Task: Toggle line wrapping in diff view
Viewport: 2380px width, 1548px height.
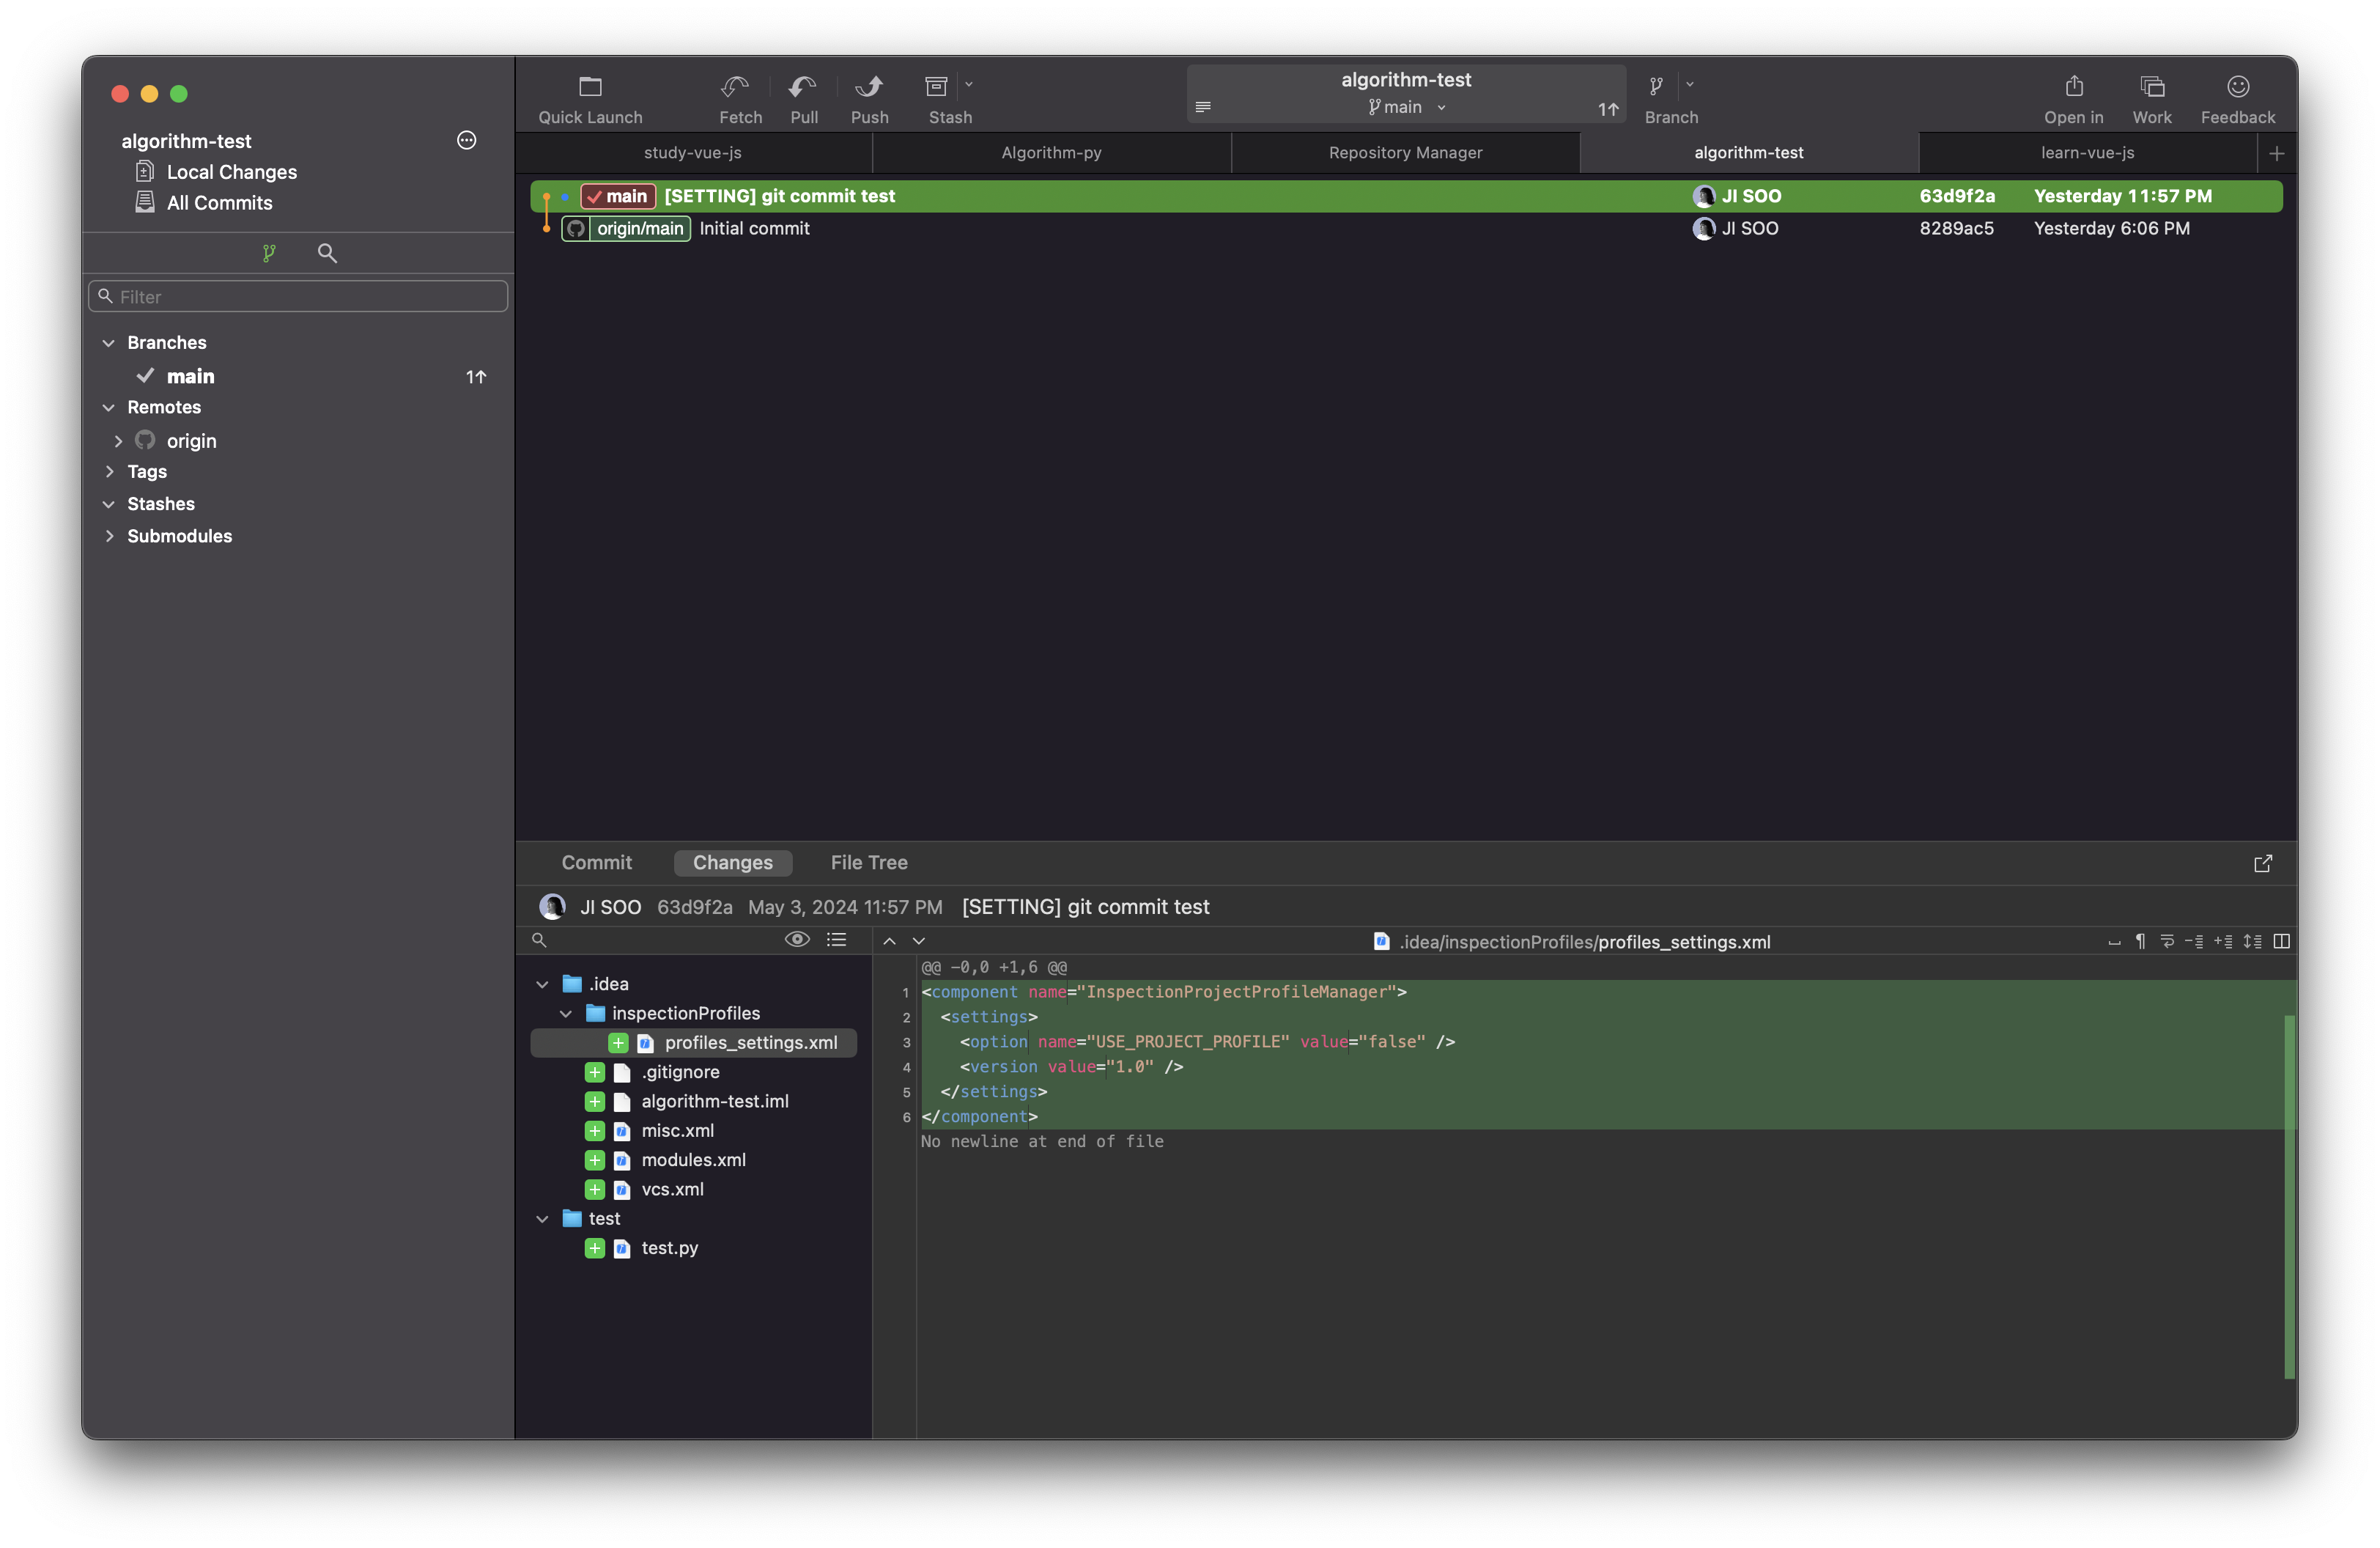Action: click(x=2167, y=941)
